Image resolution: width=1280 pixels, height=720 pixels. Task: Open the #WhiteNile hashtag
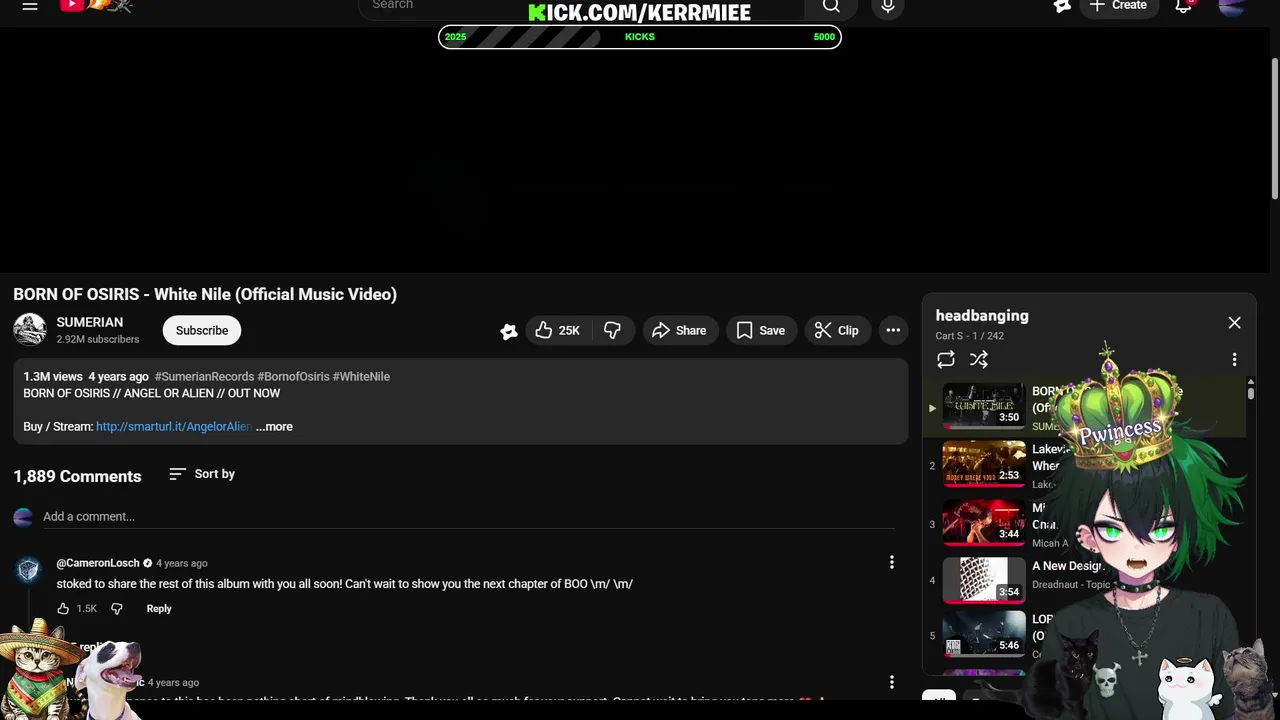[361, 376]
